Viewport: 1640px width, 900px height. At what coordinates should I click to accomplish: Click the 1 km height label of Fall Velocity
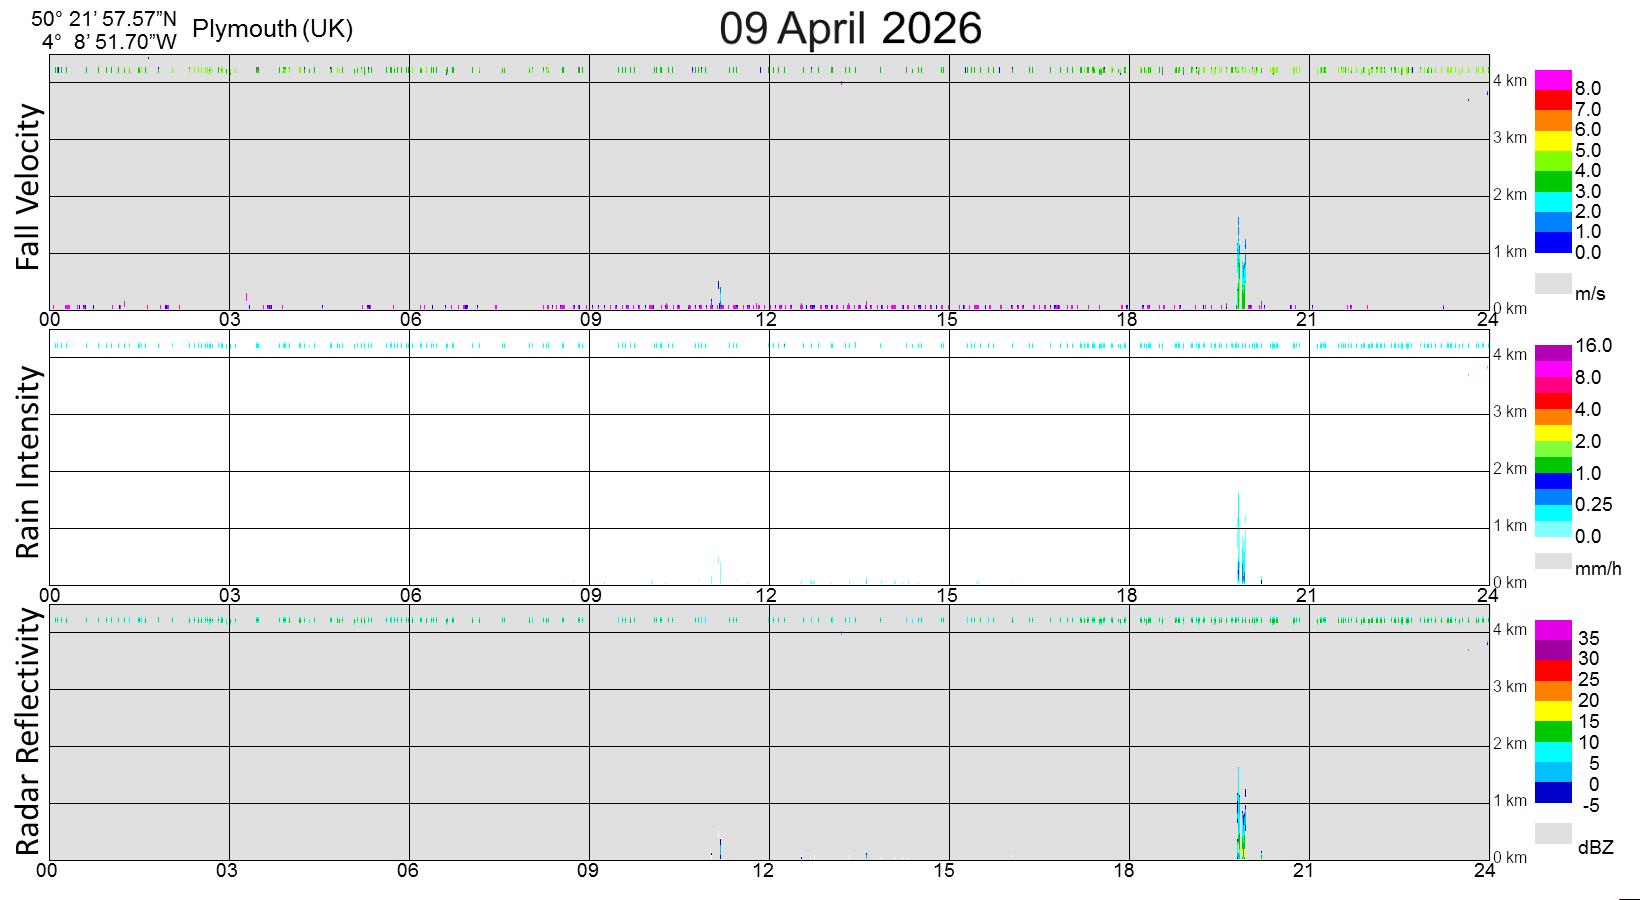pos(1510,252)
